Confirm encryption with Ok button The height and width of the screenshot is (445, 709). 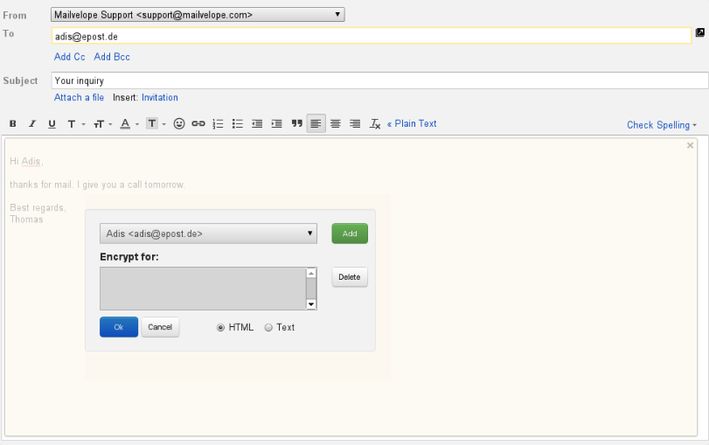[118, 327]
